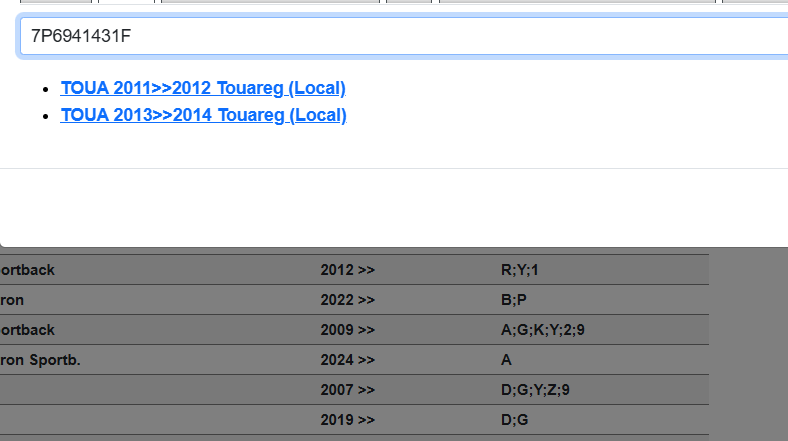Click the 'ron' model cell in 2022 row
Image resolution: width=788 pixels, height=441 pixels.
(x=13, y=300)
